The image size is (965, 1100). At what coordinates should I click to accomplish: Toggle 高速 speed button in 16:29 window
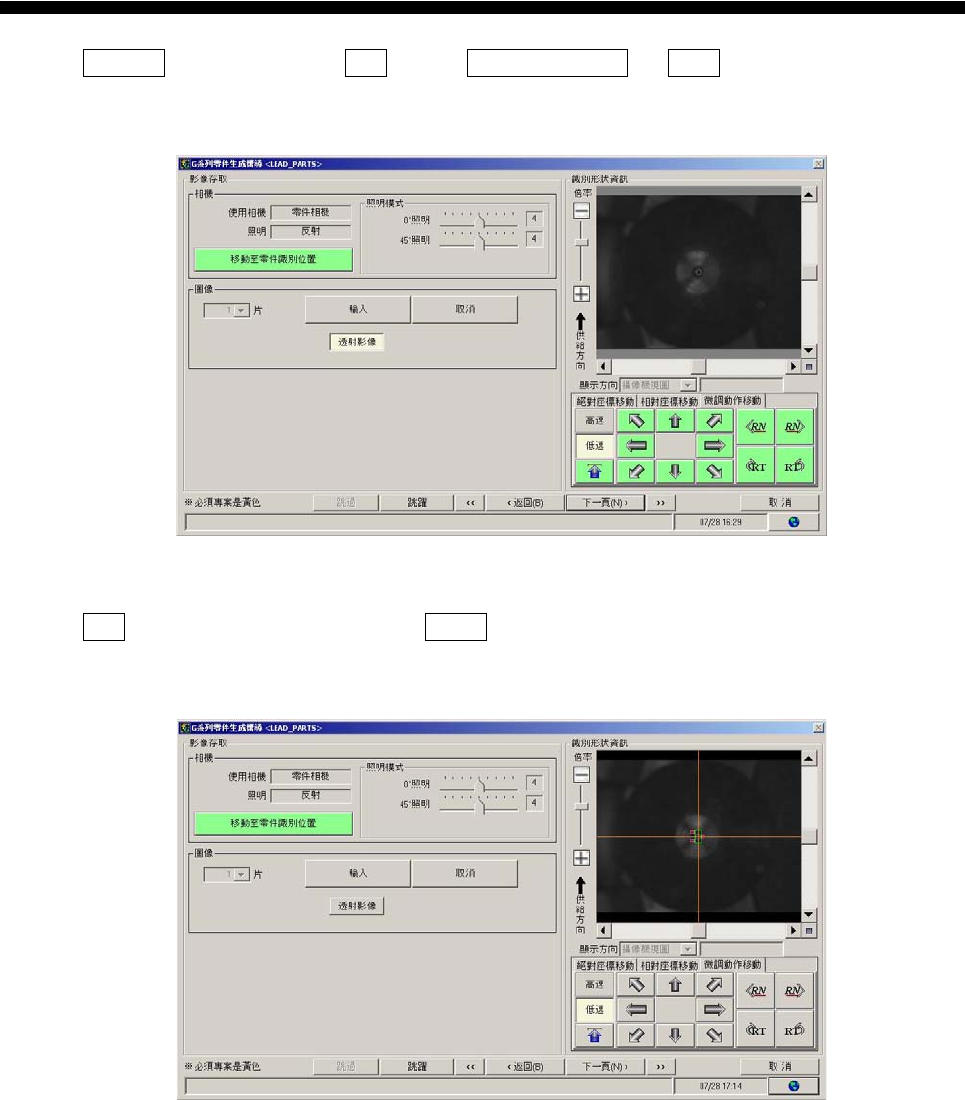click(x=594, y=421)
